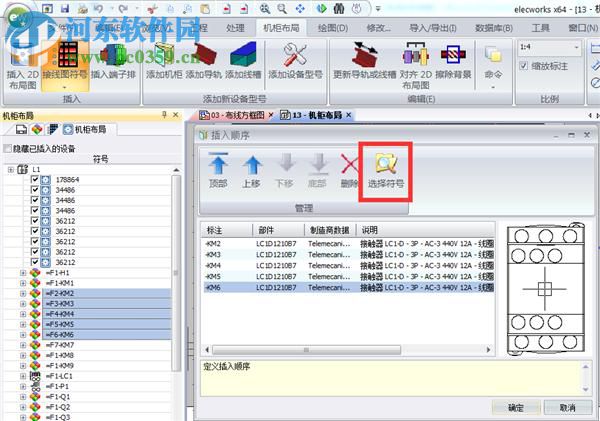Expand the =F1-KM1 tree node

tap(23, 283)
